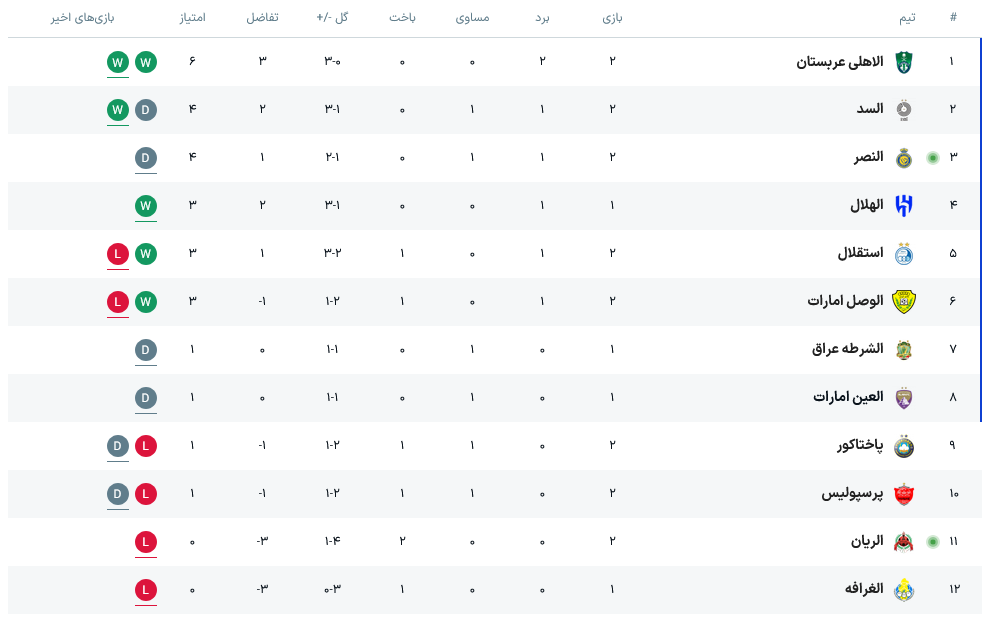Viewport: 990px width, 627px height.
Task: Open the العین امارات team name link
Action: click(848, 397)
